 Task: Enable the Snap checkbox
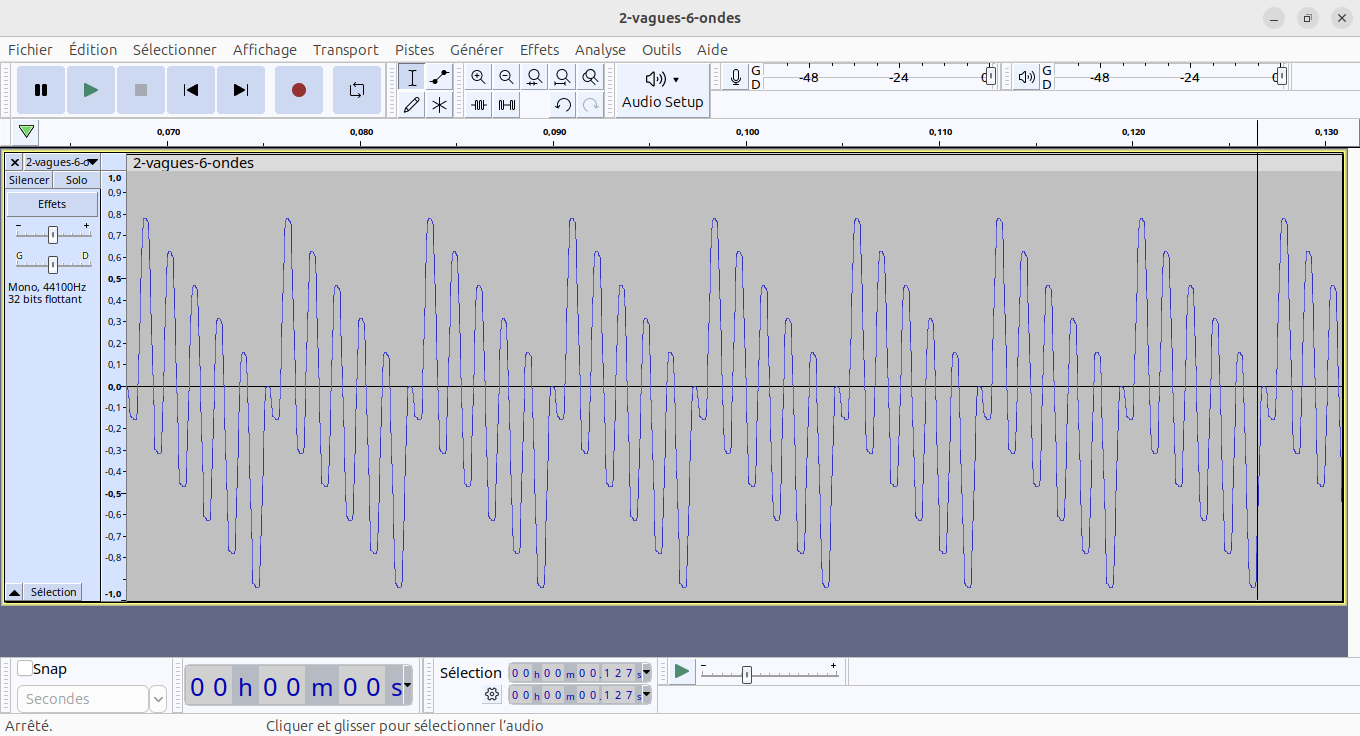click(25, 669)
